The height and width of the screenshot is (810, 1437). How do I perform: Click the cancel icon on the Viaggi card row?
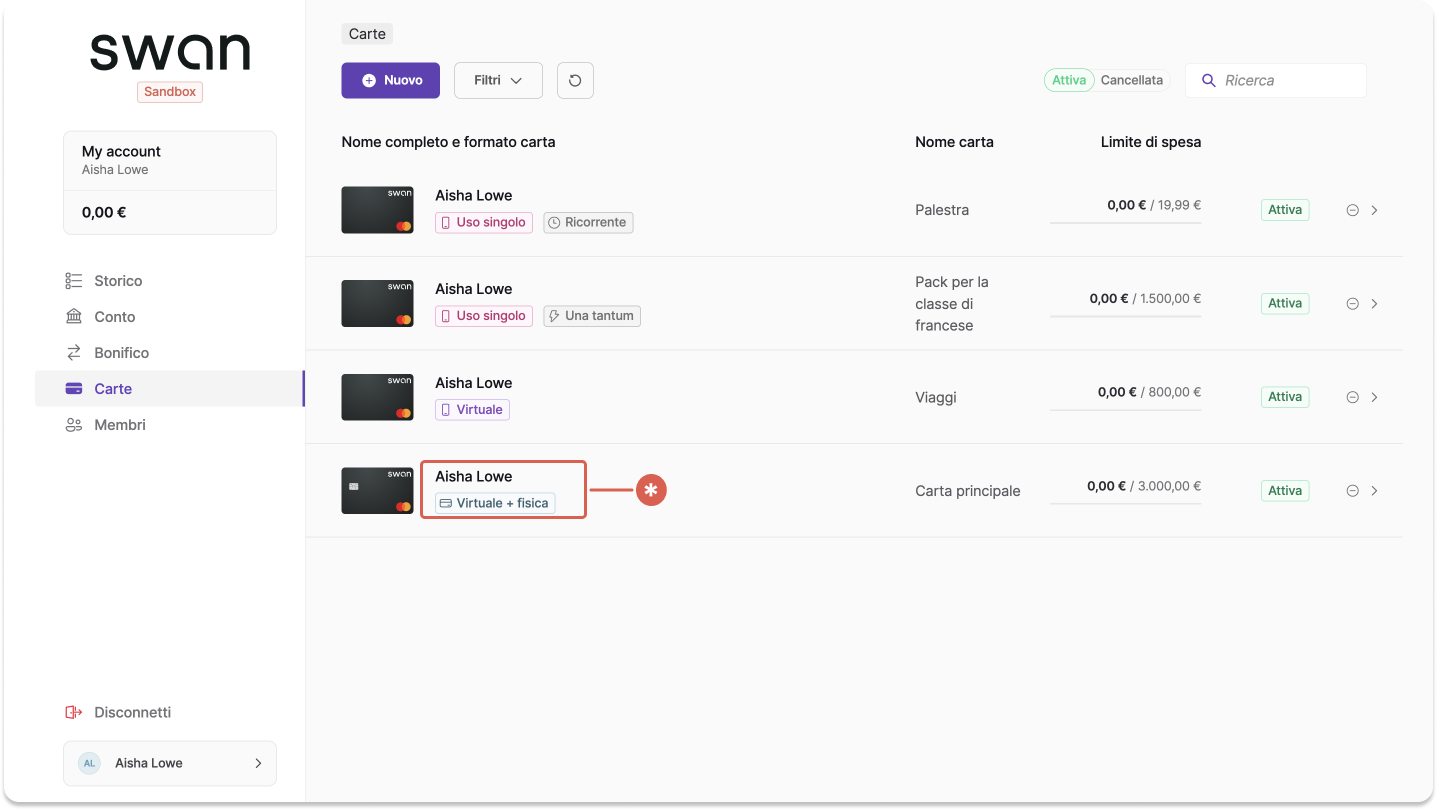(x=1352, y=397)
